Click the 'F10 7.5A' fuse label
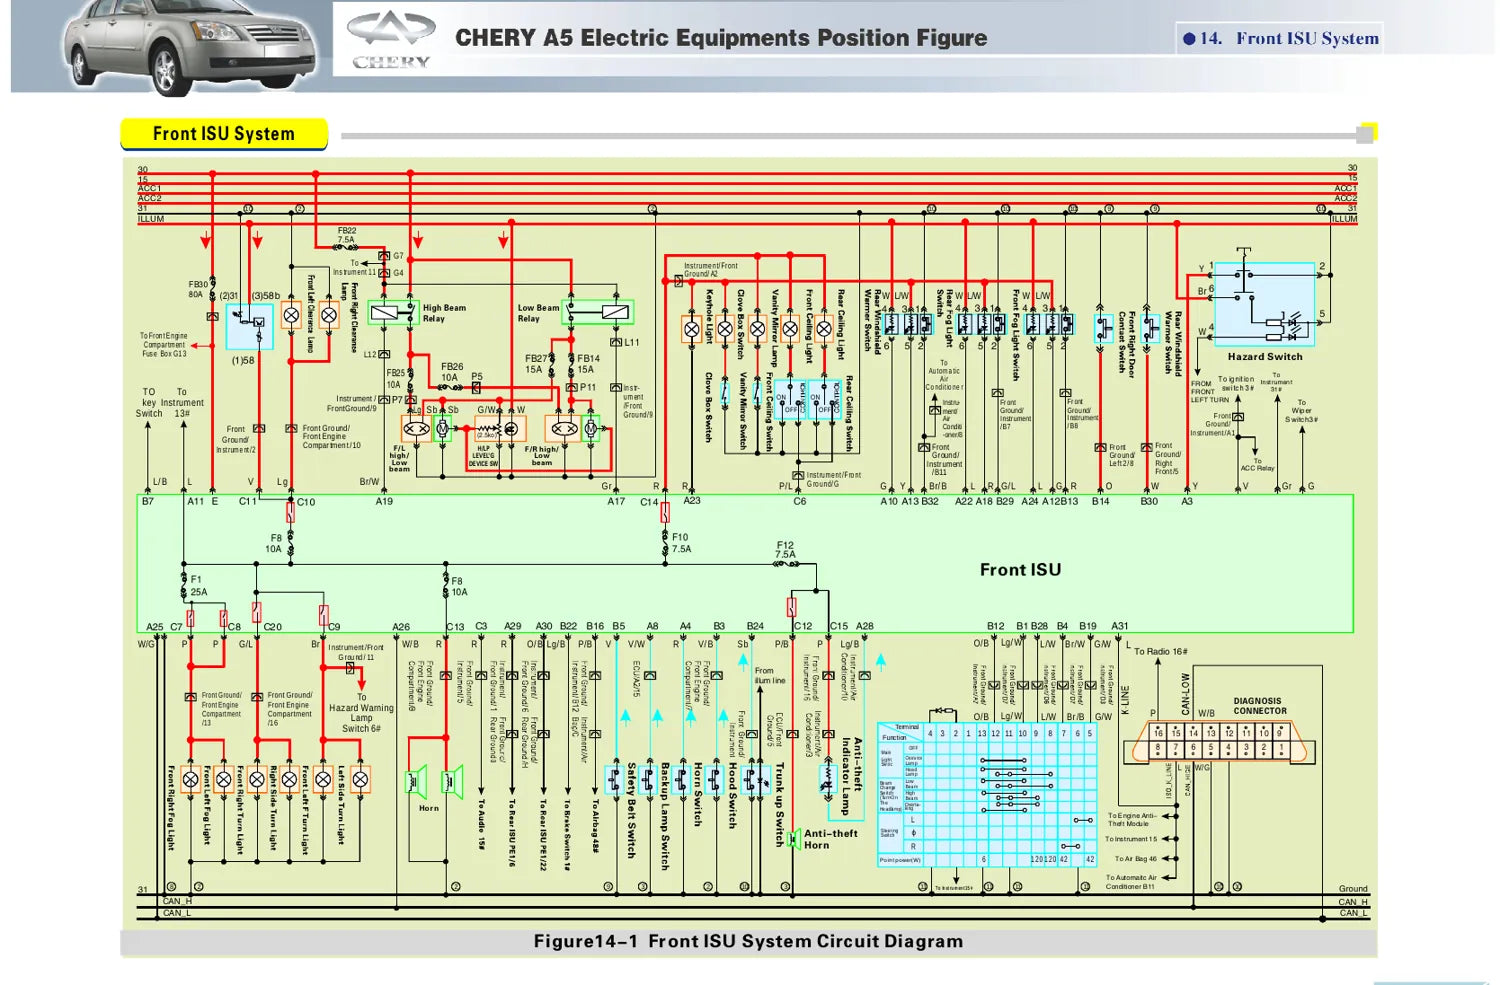1500x985 pixels. [x=681, y=543]
